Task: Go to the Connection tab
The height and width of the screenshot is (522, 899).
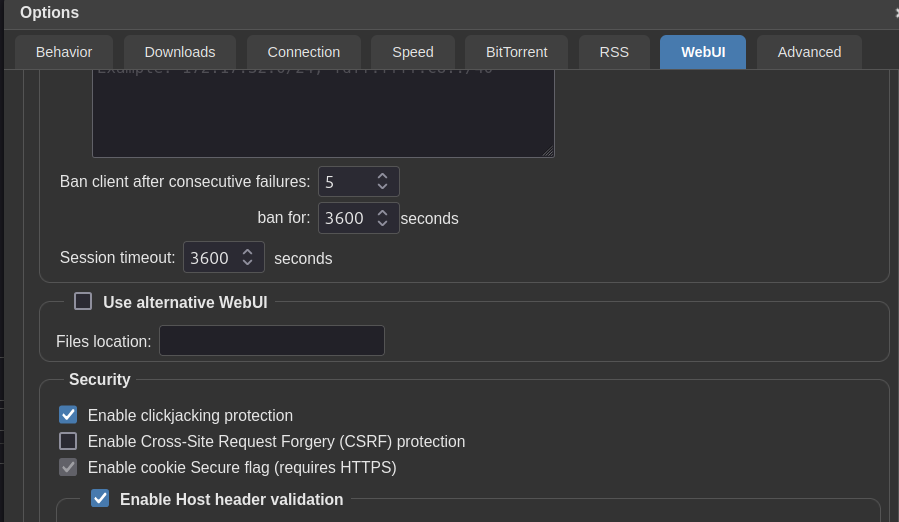Action: 304,52
